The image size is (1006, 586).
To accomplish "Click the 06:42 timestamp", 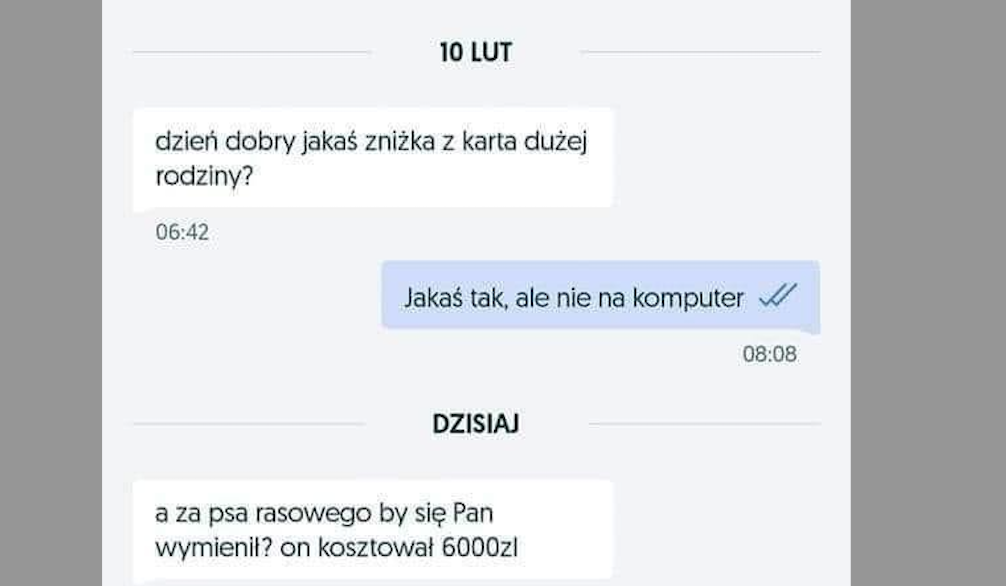I will click(182, 232).
